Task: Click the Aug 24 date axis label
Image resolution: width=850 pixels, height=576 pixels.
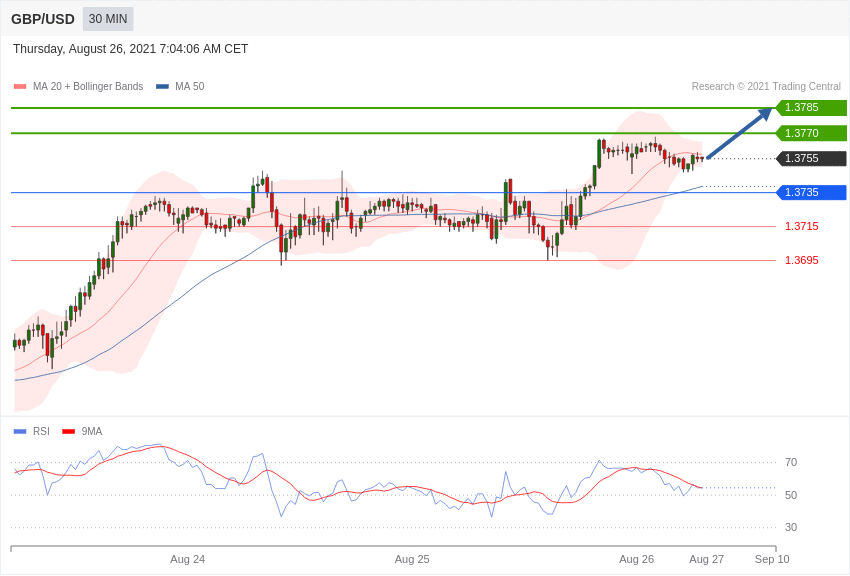Action: (187, 559)
